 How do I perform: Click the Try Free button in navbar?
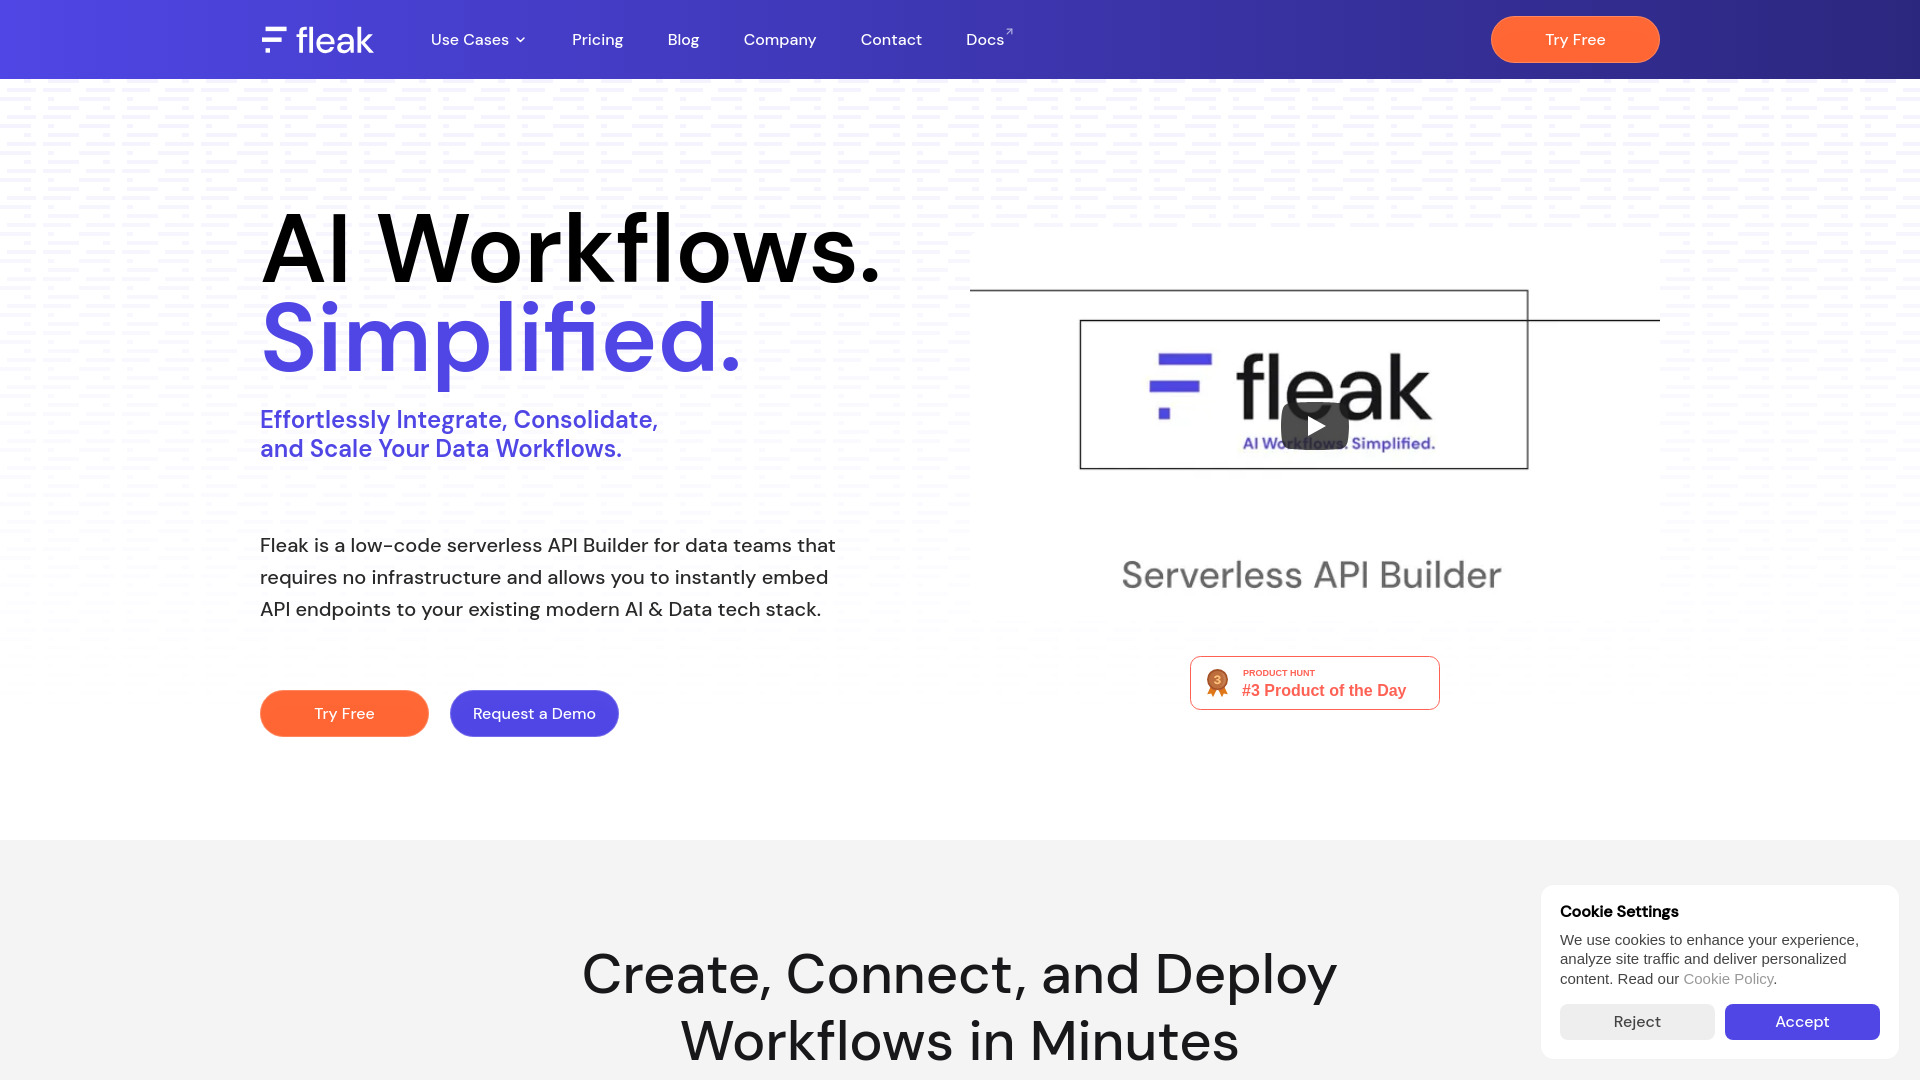pyautogui.click(x=1575, y=40)
